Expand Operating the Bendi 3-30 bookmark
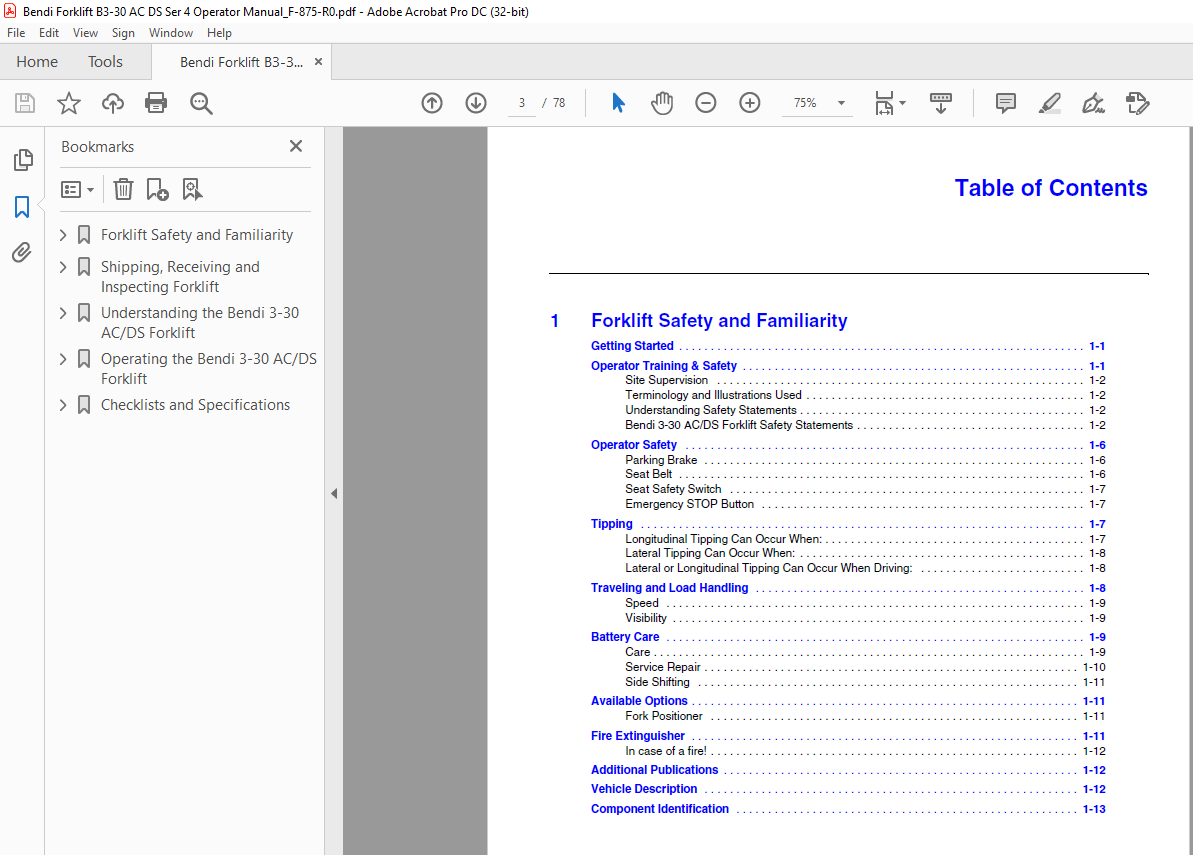This screenshot has height=855, width=1193. [x=63, y=358]
